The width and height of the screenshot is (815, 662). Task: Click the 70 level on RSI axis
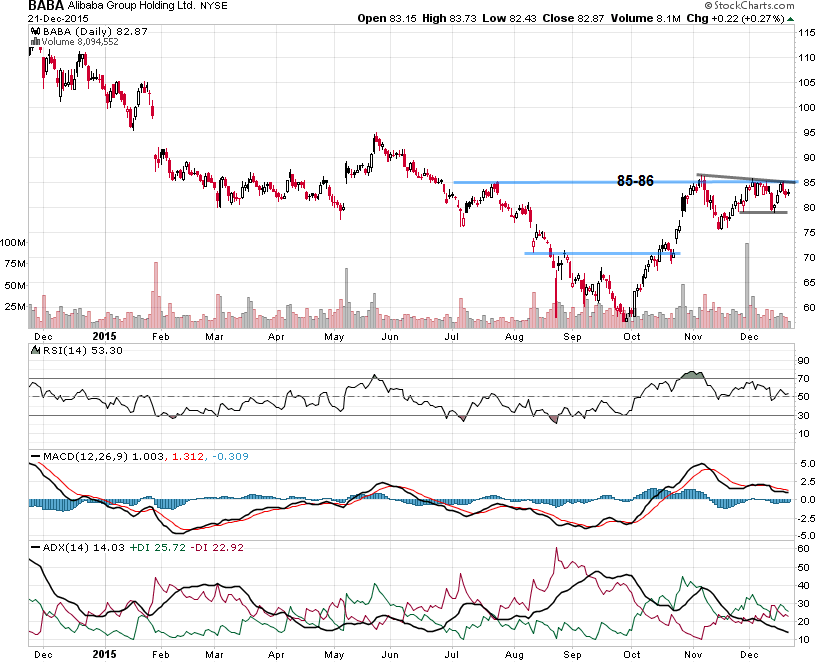[803, 379]
